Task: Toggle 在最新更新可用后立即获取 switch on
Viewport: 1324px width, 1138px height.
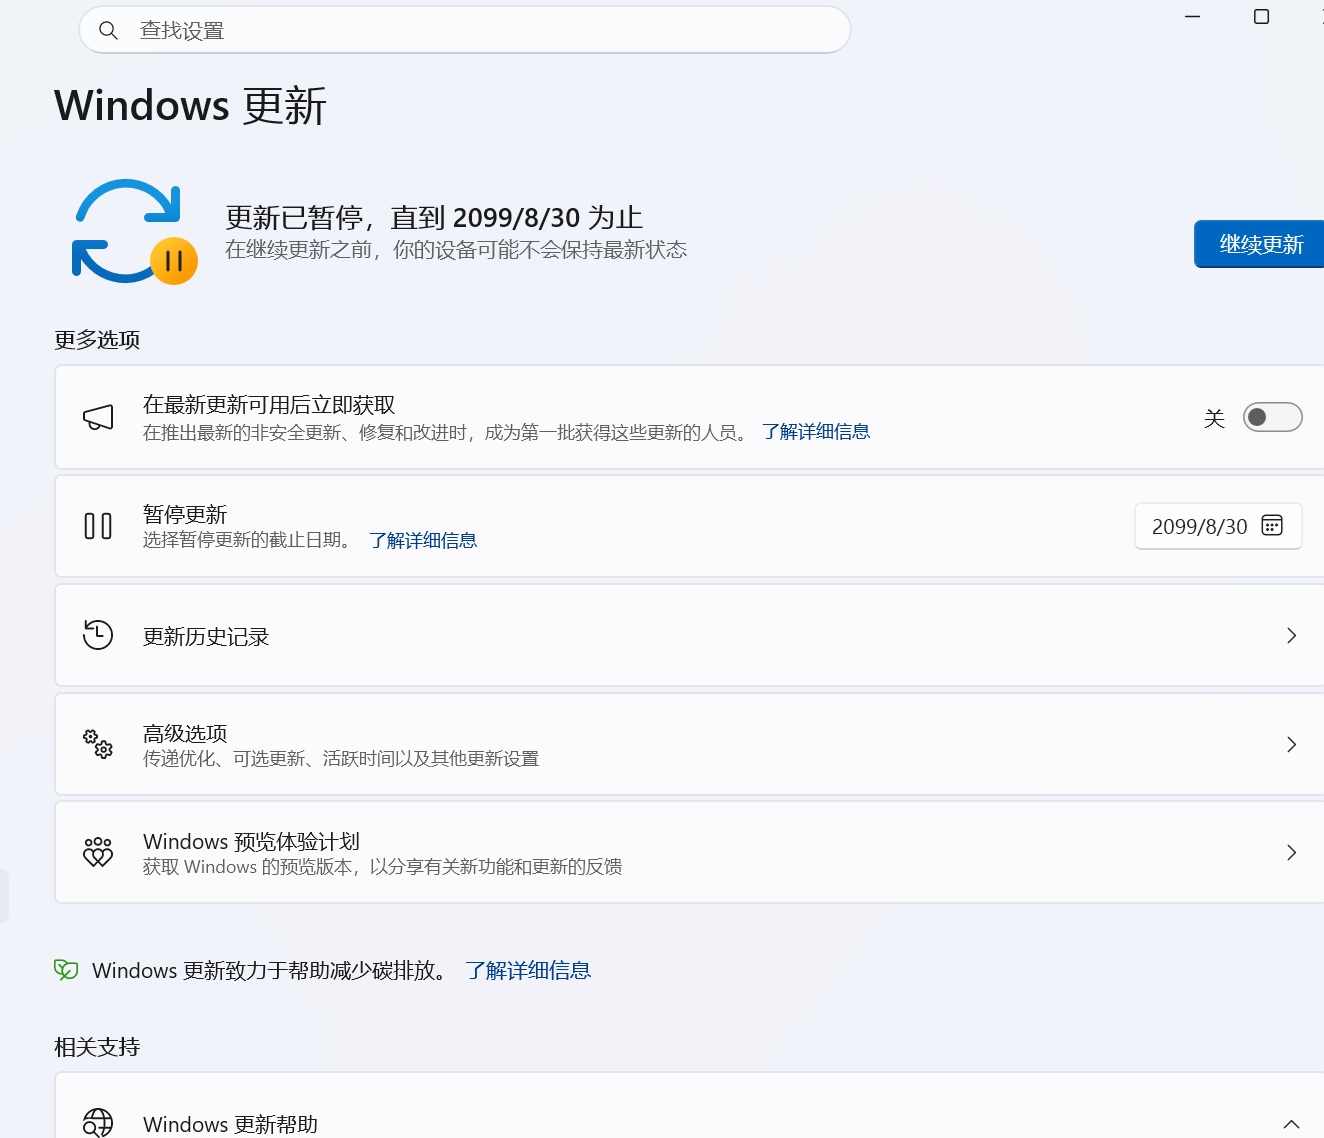Action: [x=1272, y=417]
